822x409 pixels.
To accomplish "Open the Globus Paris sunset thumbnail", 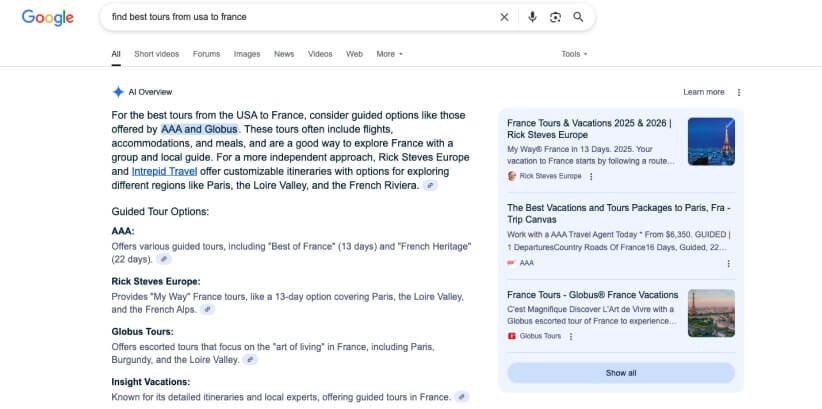I will click(711, 313).
